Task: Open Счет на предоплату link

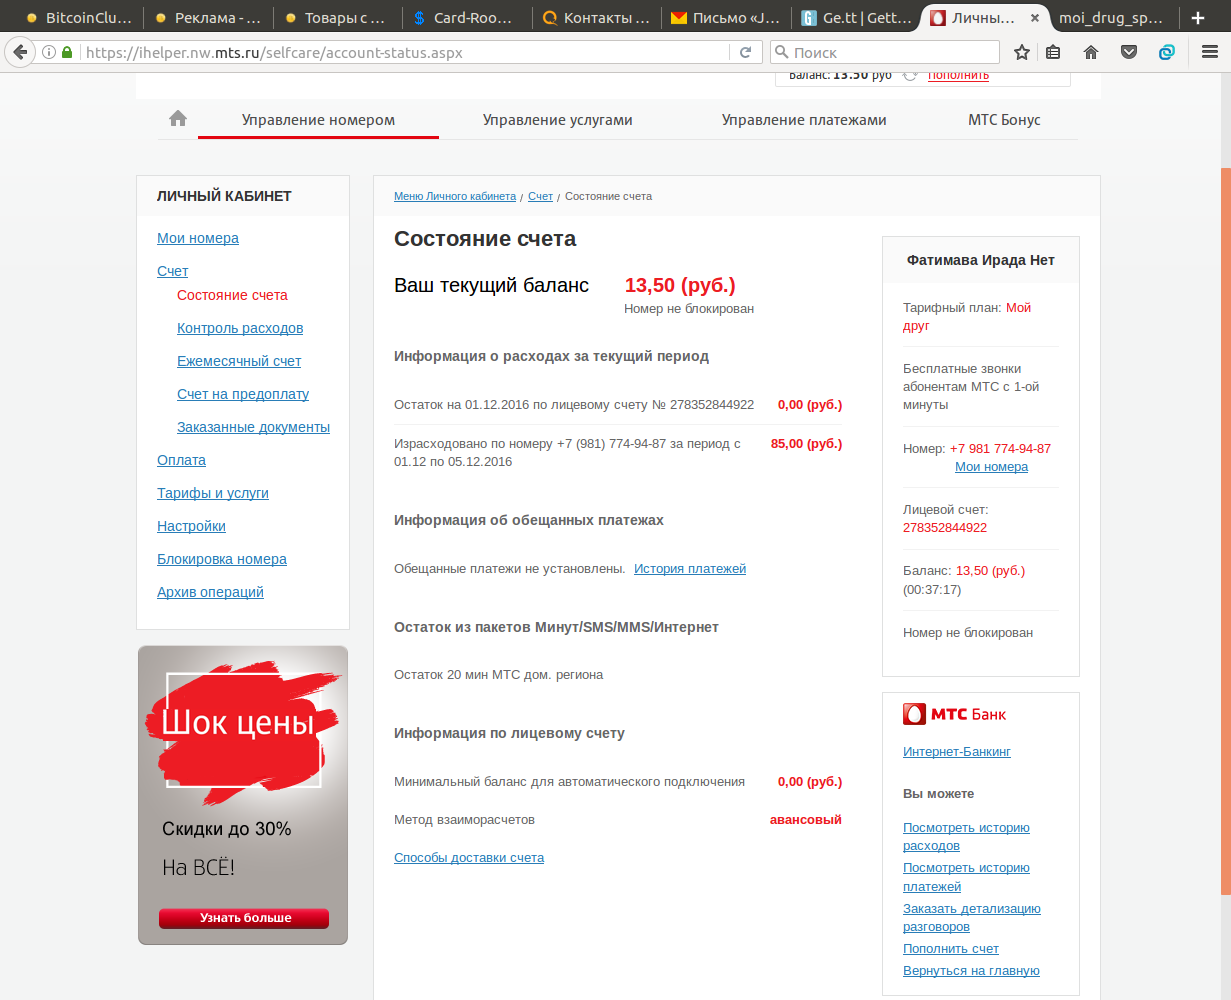Action: tap(243, 394)
